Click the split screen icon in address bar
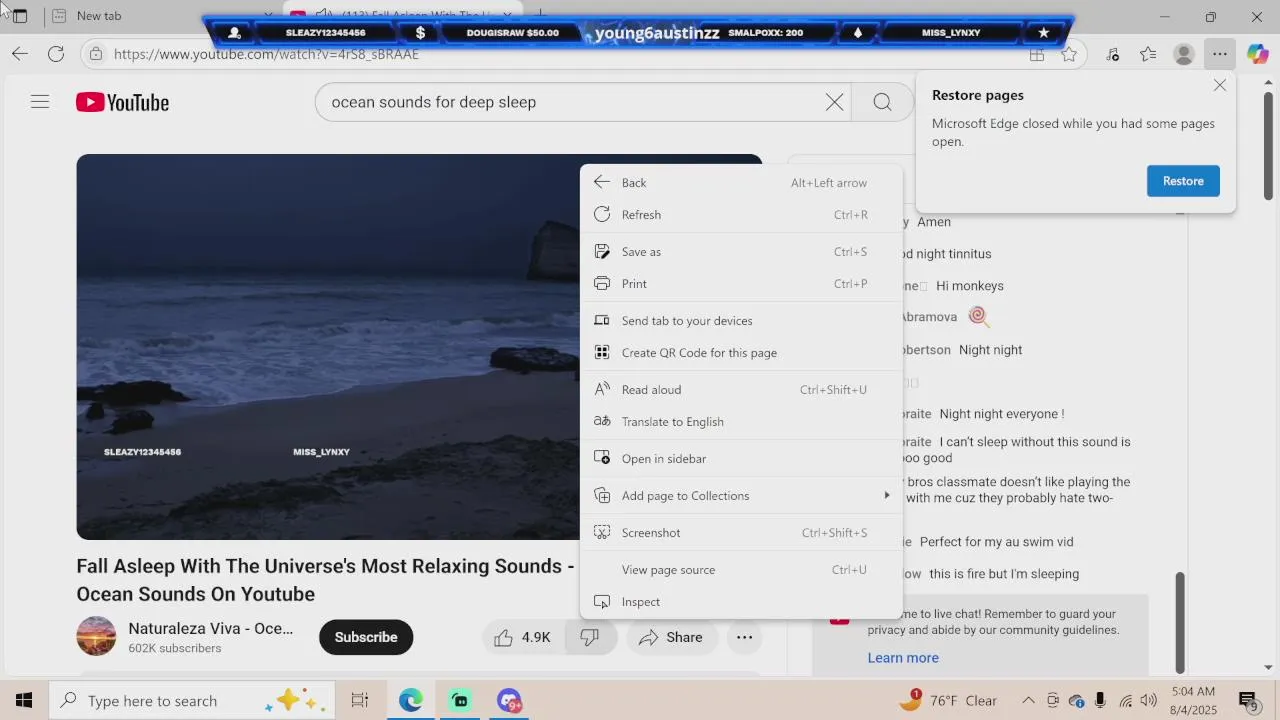The width and height of the screenshot is (1280, 720). 1037,55
